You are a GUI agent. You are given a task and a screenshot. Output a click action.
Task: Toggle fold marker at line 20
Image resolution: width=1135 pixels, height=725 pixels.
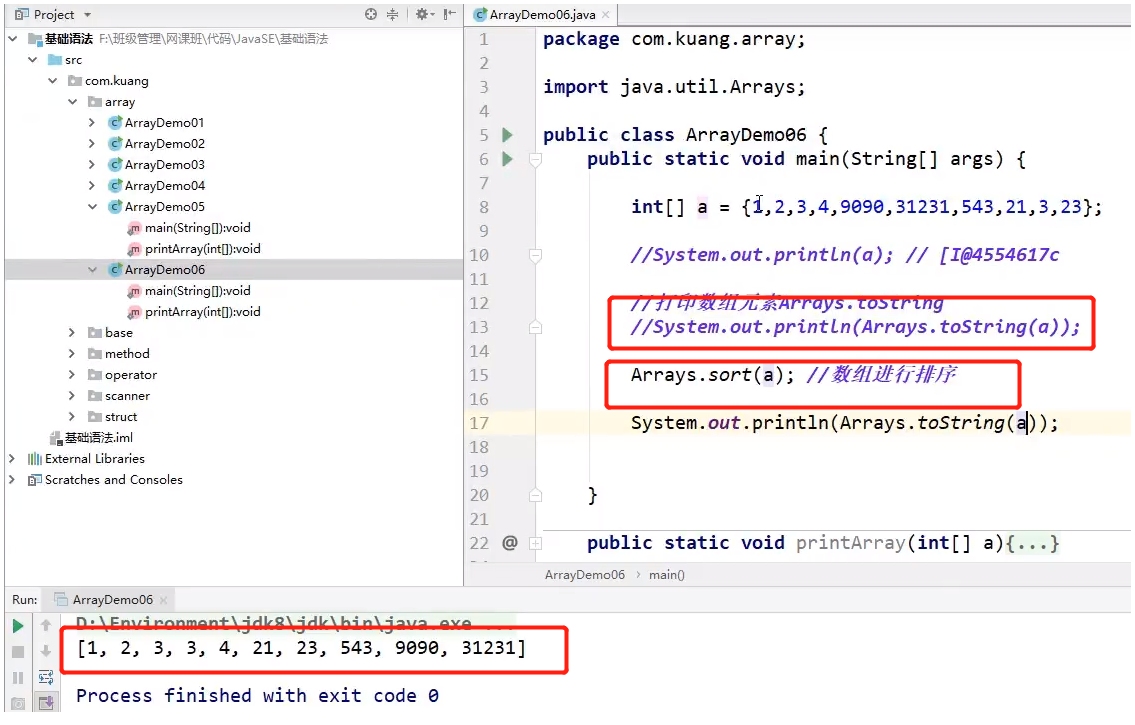536,496
